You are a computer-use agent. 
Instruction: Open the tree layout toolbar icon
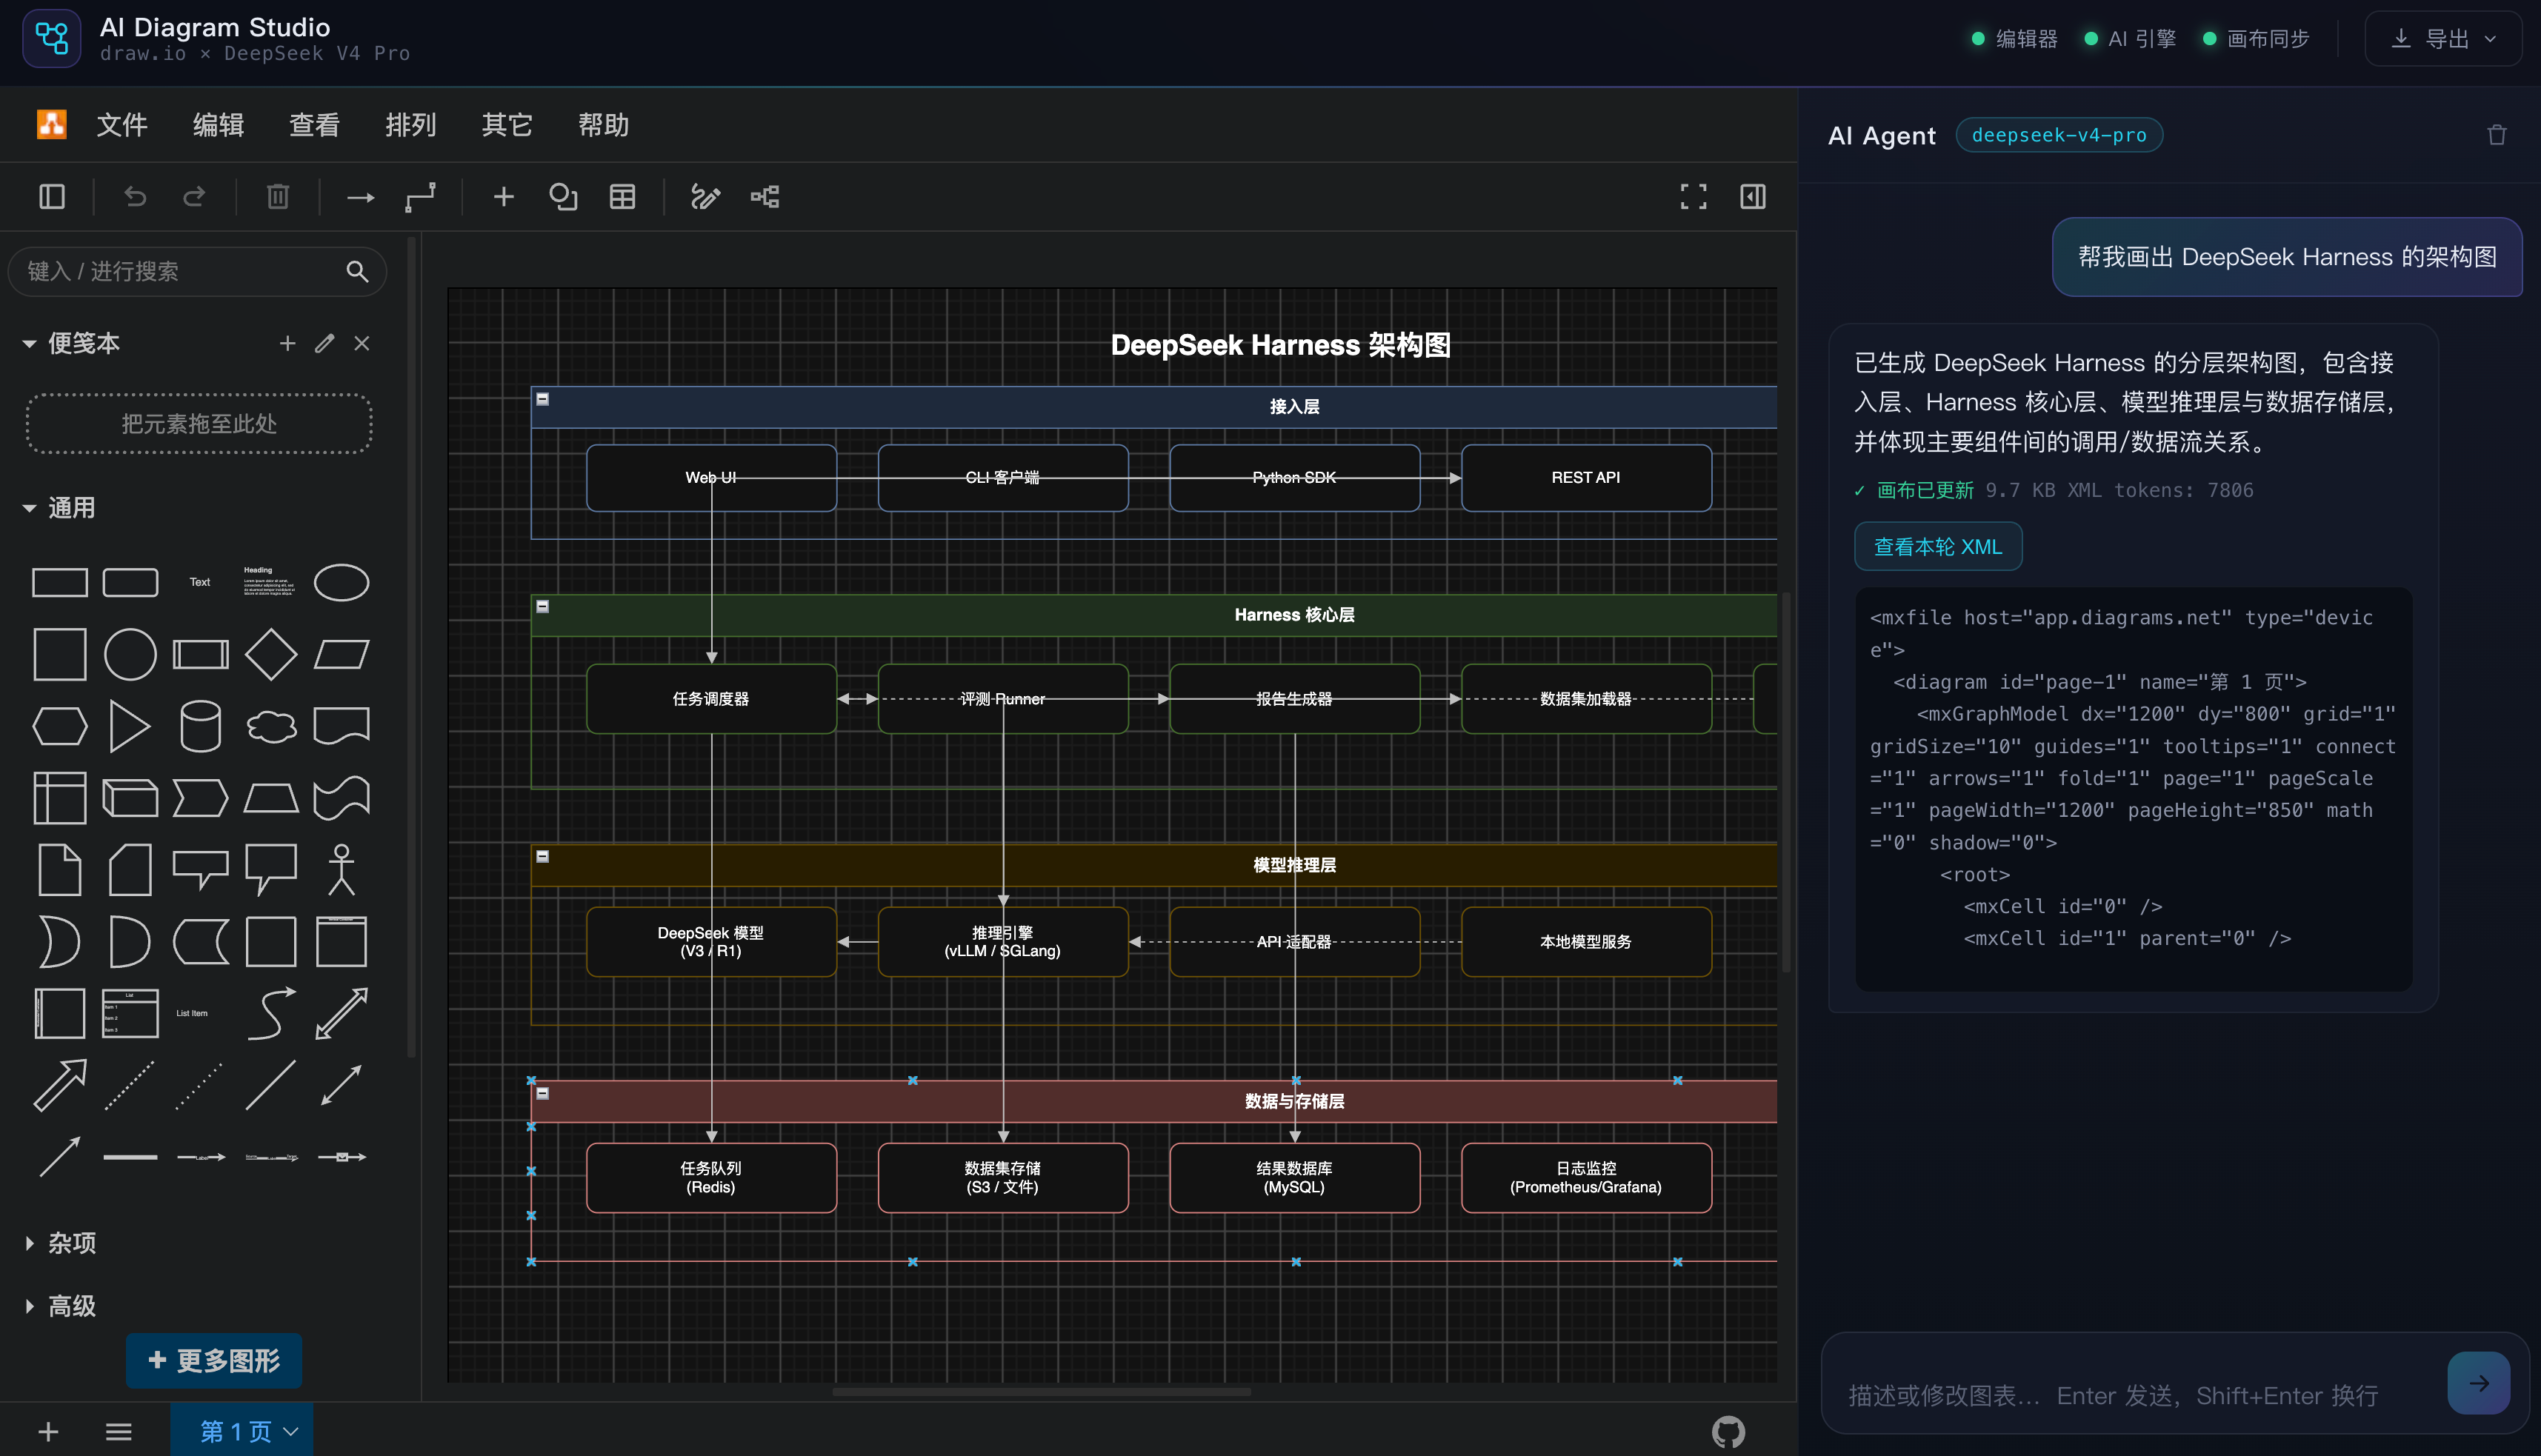[765, 197]
